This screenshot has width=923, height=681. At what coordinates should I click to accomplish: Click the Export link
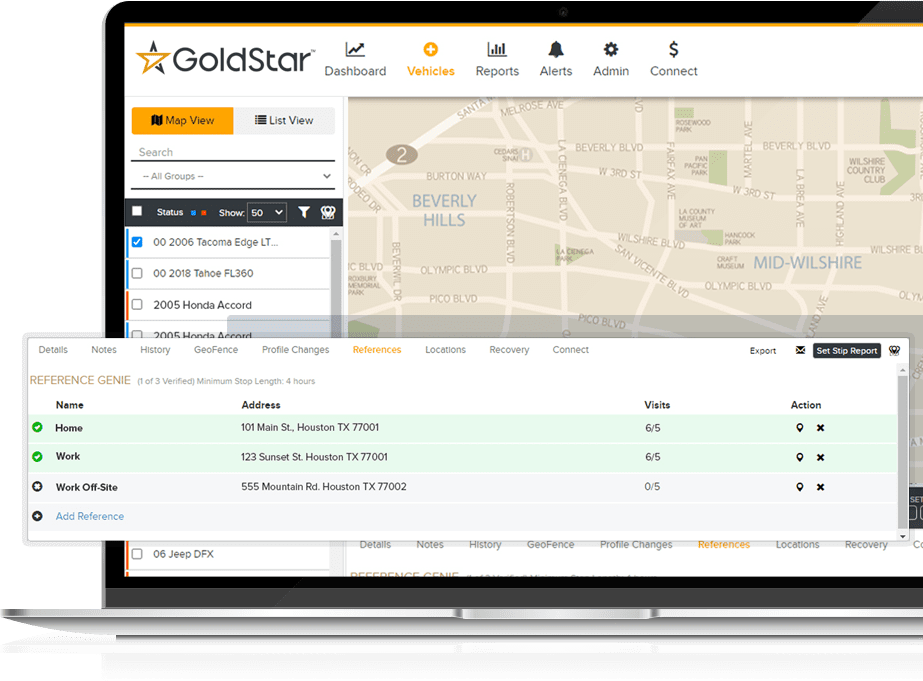(763, 351)
